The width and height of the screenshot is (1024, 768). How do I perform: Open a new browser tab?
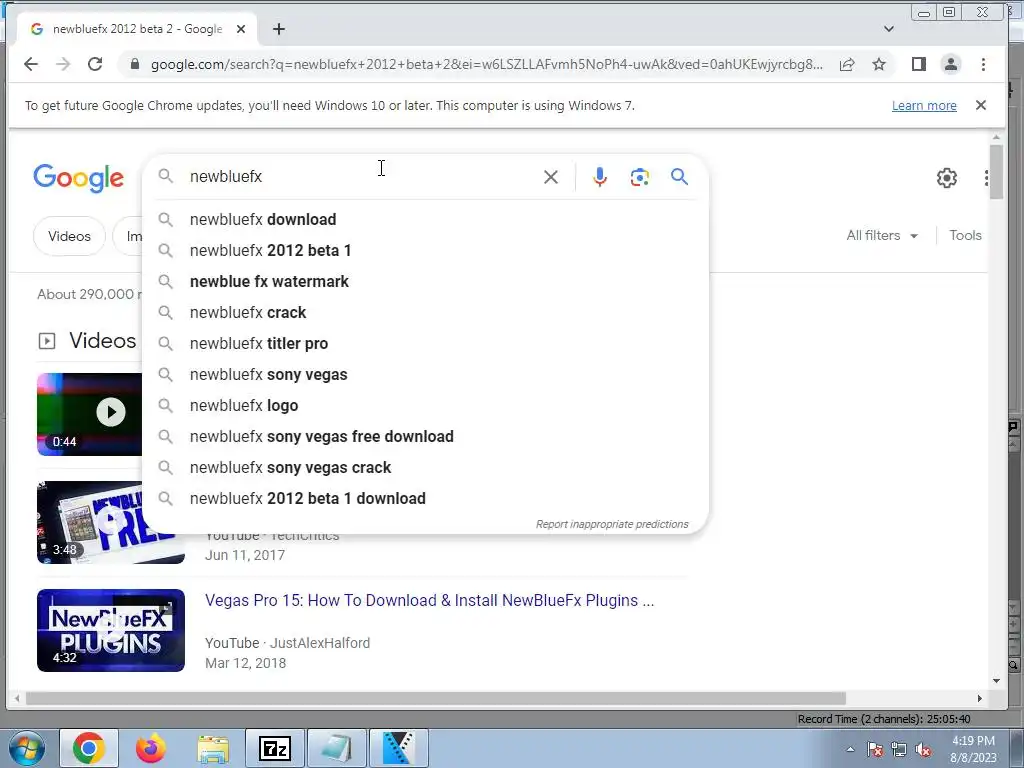[x=279, y=29]
